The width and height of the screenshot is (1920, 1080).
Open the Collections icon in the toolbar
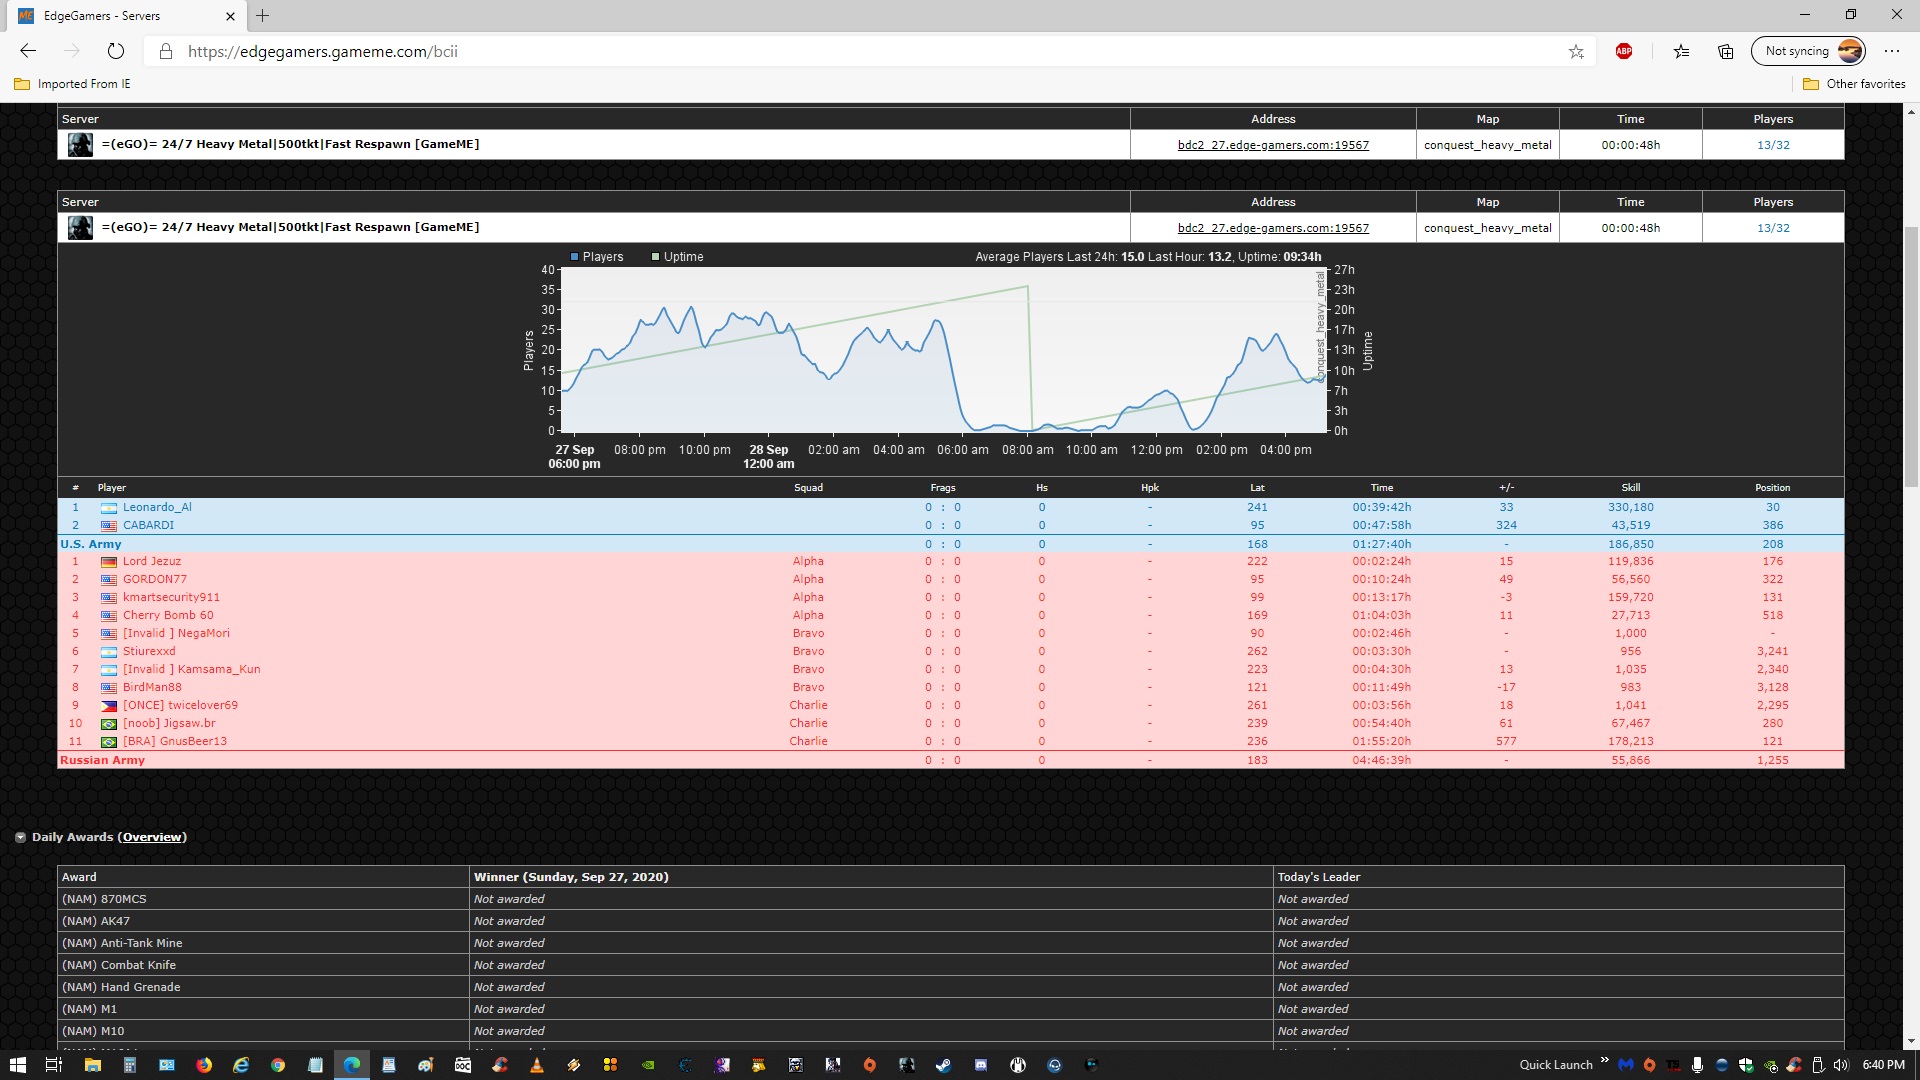[x=1726, y=51]
